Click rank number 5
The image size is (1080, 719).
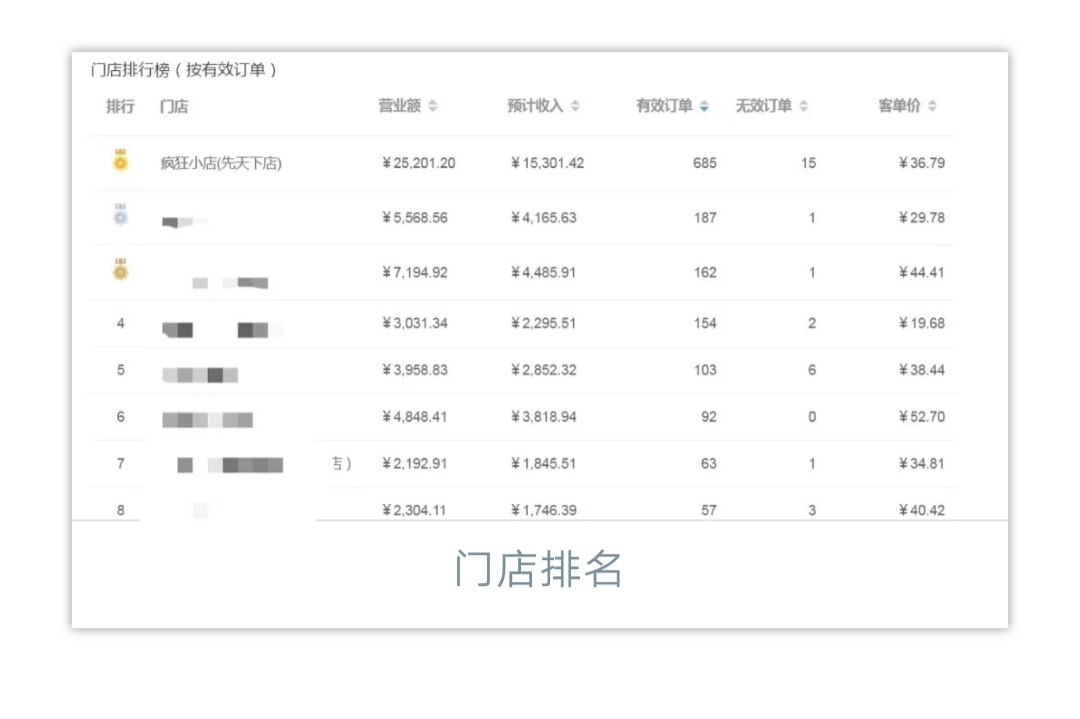coord(121,370)
